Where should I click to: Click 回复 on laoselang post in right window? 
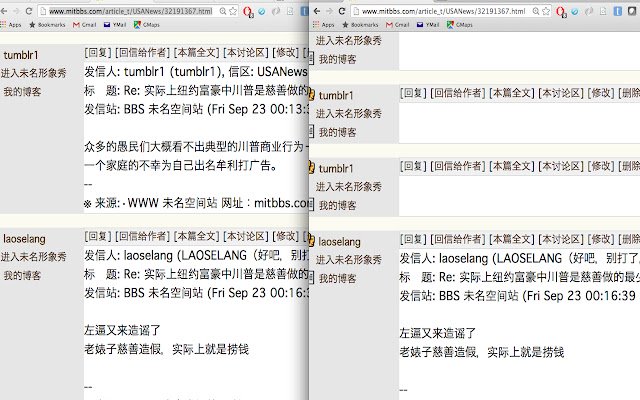tap(413, 239)
